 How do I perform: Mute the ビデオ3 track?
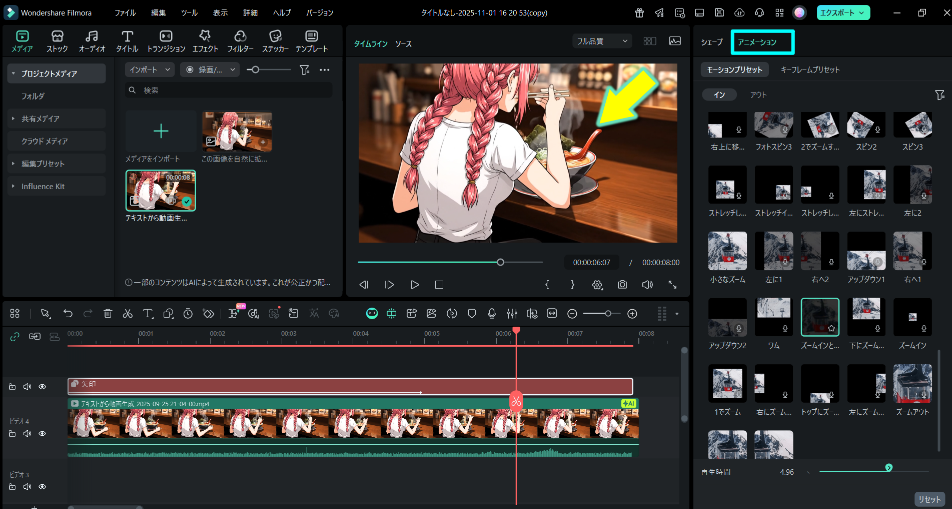[27, 487]
